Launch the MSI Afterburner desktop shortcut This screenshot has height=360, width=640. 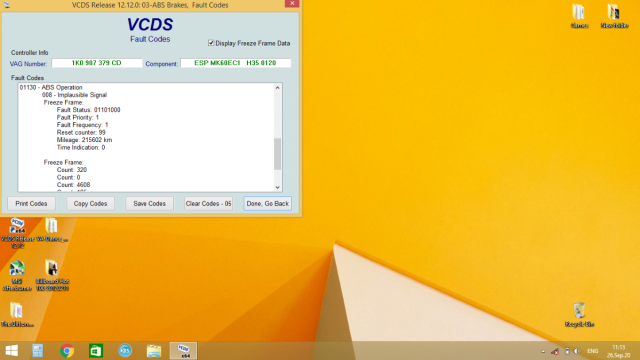pos(17,276)
